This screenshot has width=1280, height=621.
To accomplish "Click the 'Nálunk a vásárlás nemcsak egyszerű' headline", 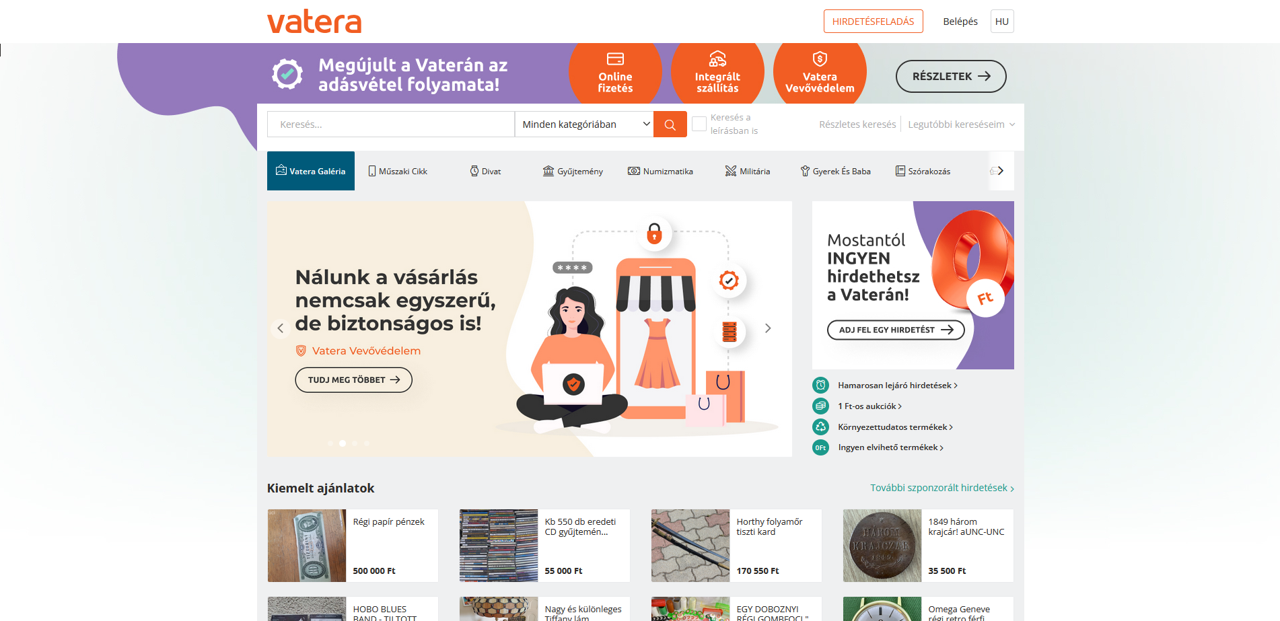I will pos(395,300).
